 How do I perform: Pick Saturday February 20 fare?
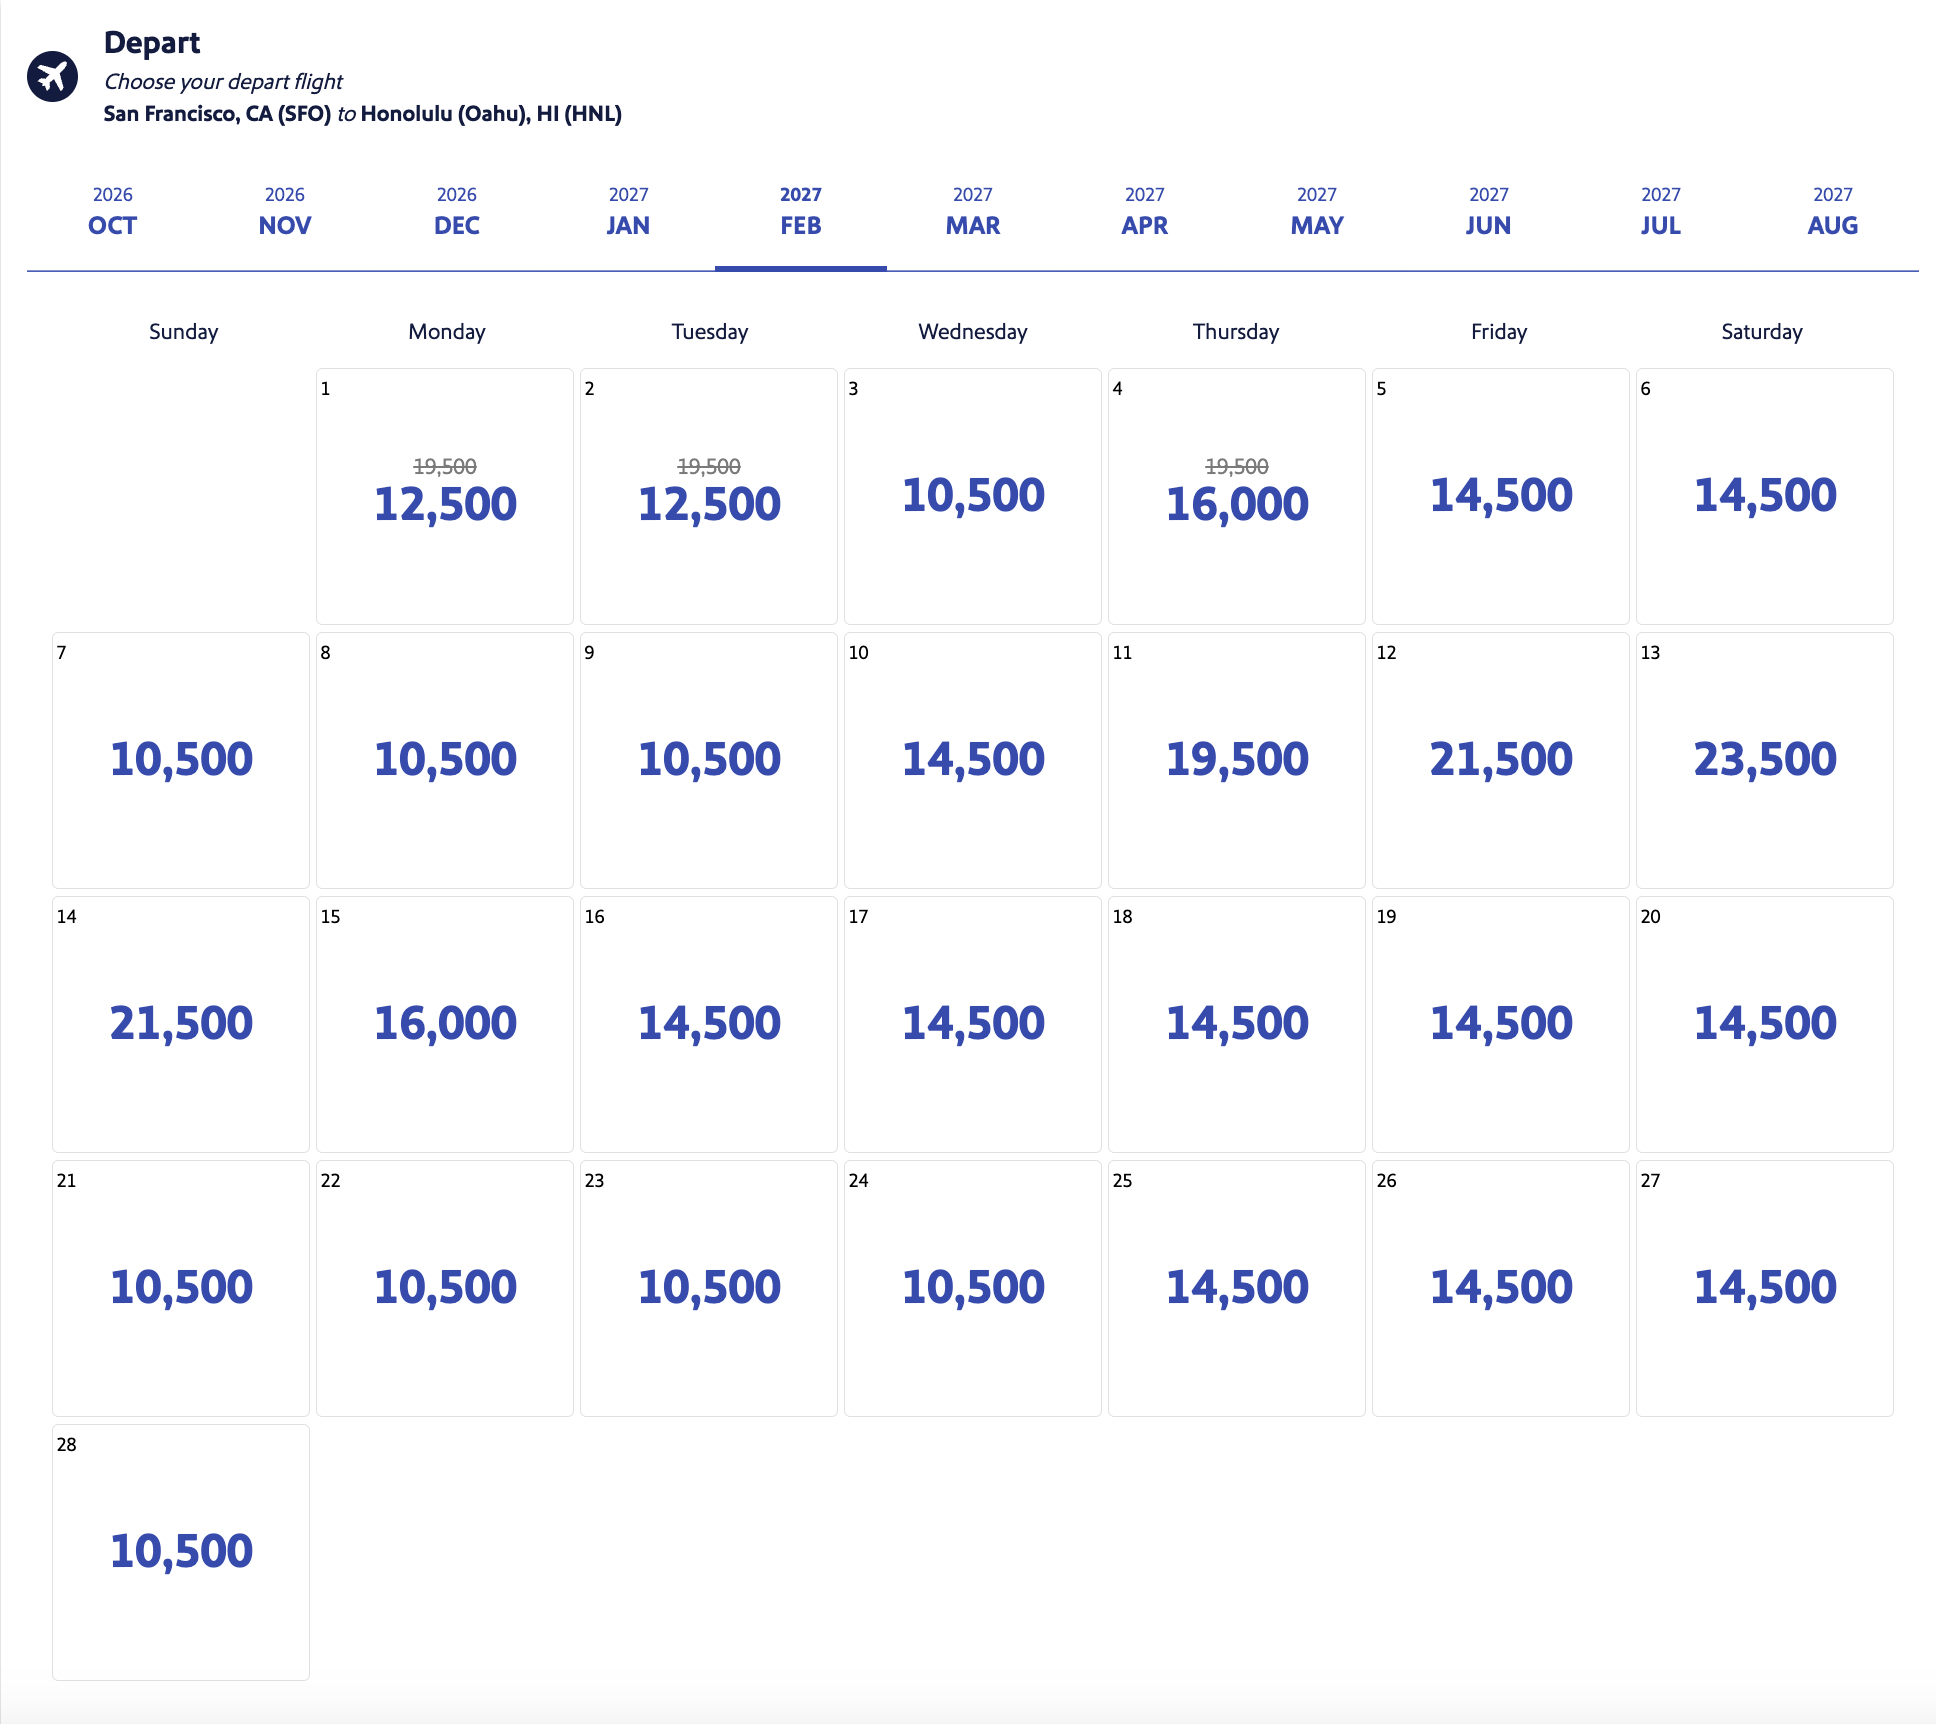tap(1765, 1025)
